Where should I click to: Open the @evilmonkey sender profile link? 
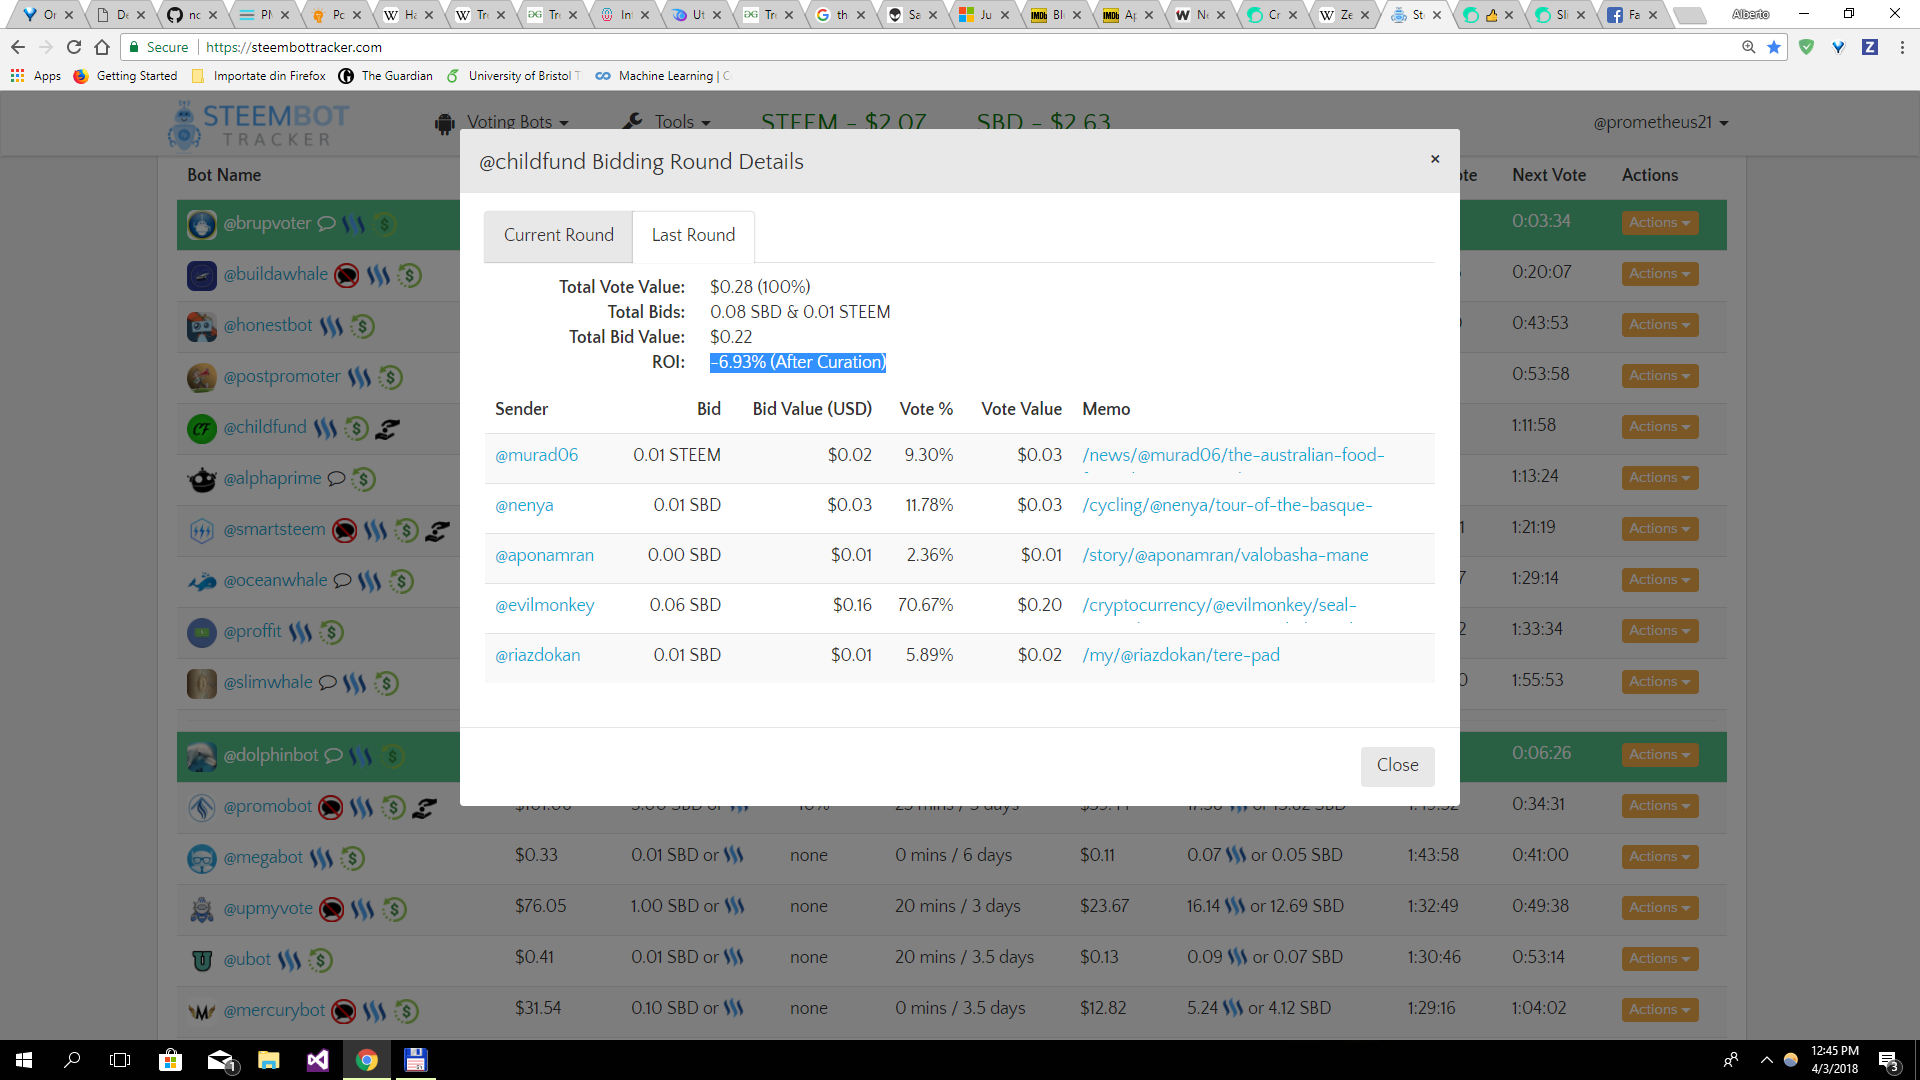pos(544,605)
